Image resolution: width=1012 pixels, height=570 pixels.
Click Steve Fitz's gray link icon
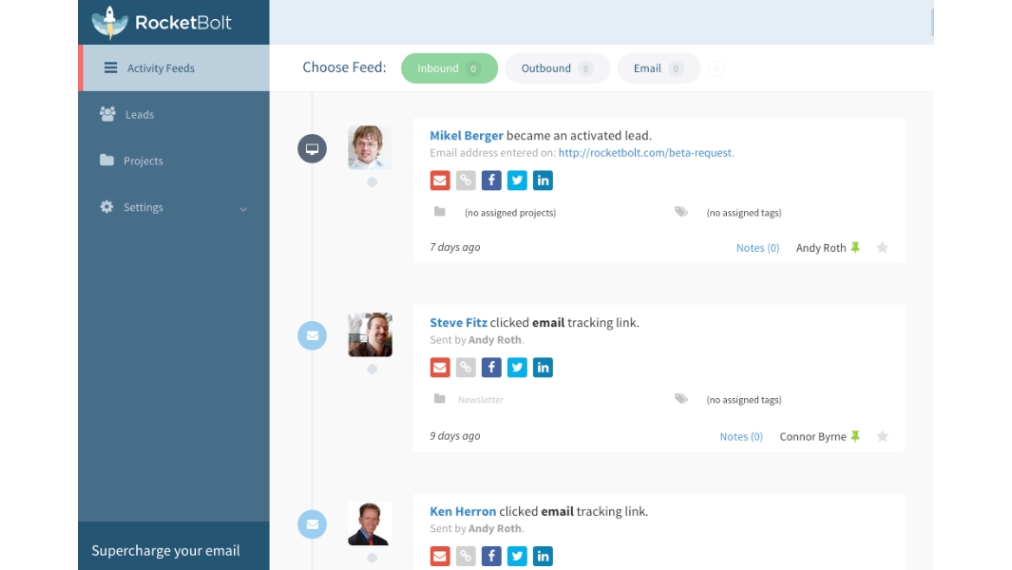point(465,367)
